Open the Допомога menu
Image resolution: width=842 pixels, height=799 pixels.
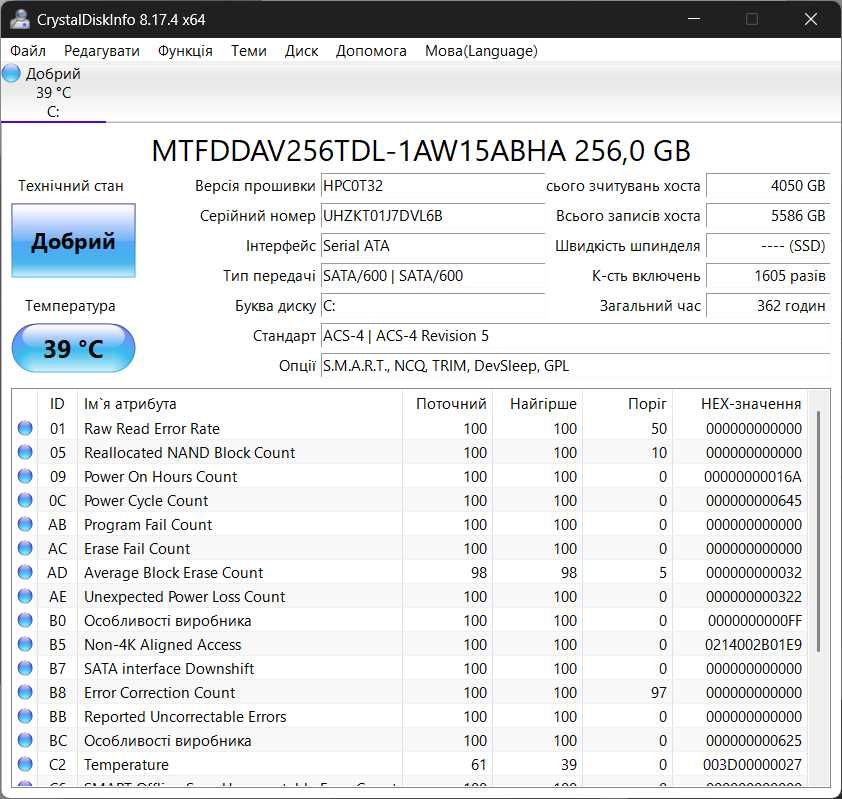pos(371,51)
